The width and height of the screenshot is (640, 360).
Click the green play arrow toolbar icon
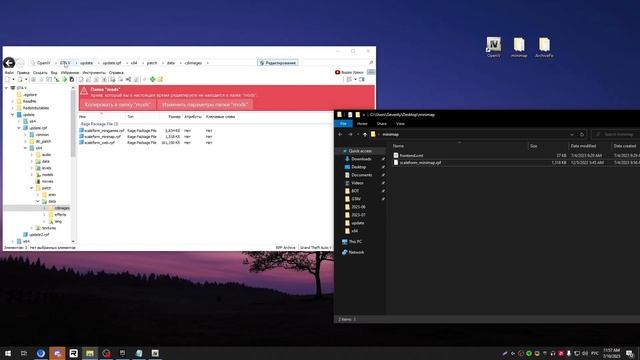point(64,79)
